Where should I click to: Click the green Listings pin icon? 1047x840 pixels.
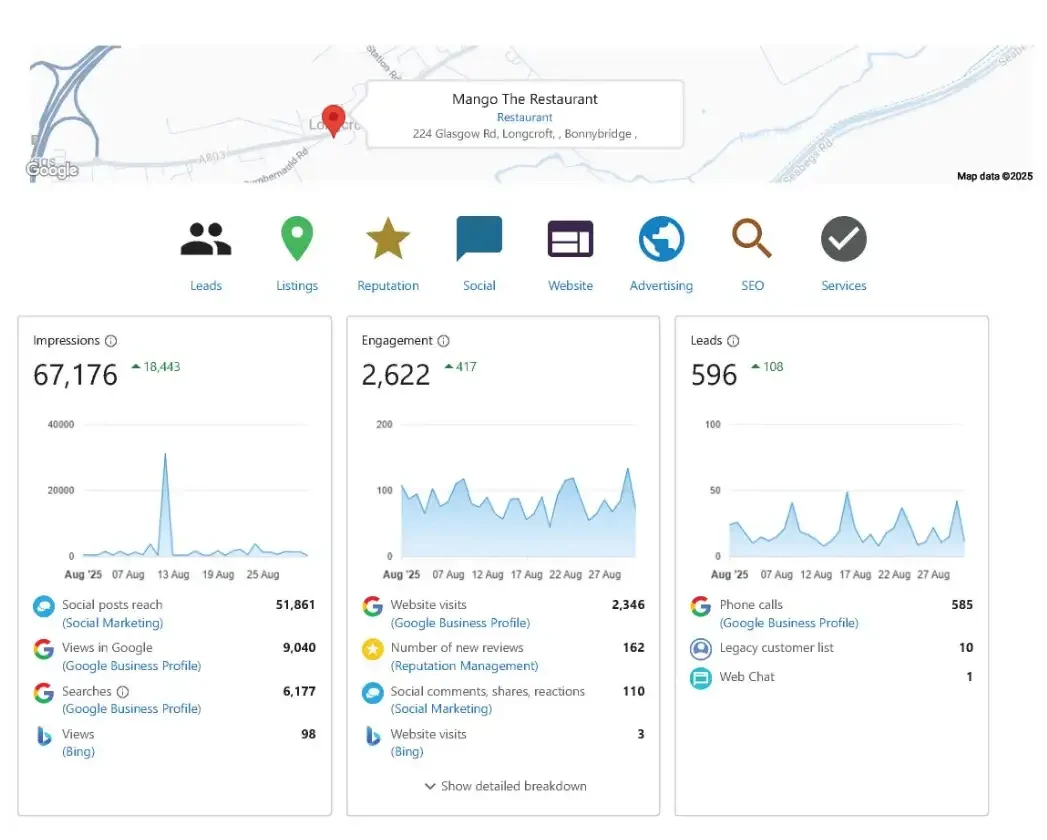[297, 240]
